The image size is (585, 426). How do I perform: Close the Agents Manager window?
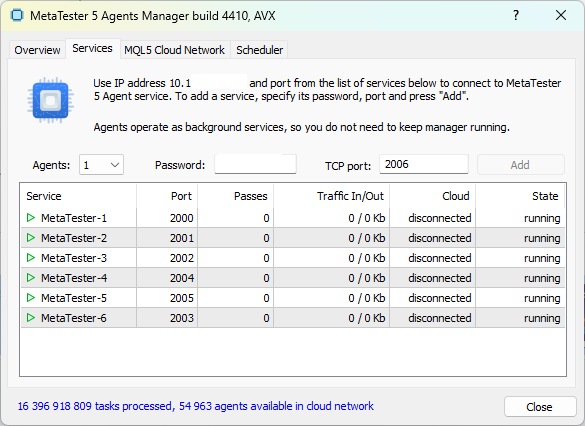(x=561, y=15)
